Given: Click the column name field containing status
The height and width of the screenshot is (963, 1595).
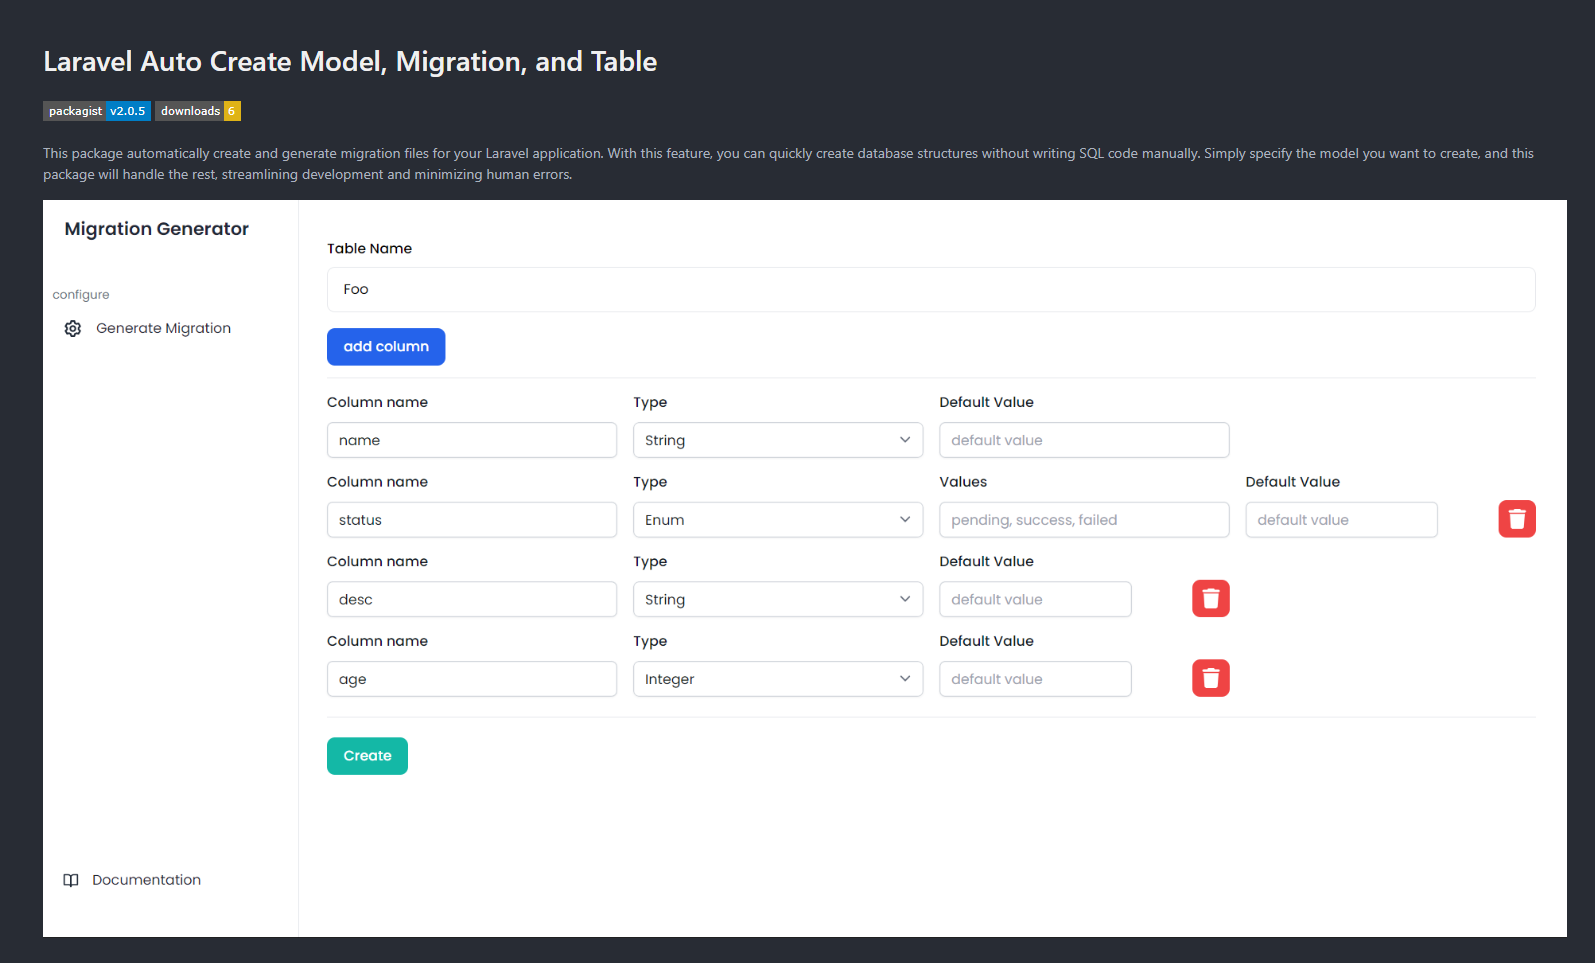Looking at the screenshot, I should [x=472, y=520].
